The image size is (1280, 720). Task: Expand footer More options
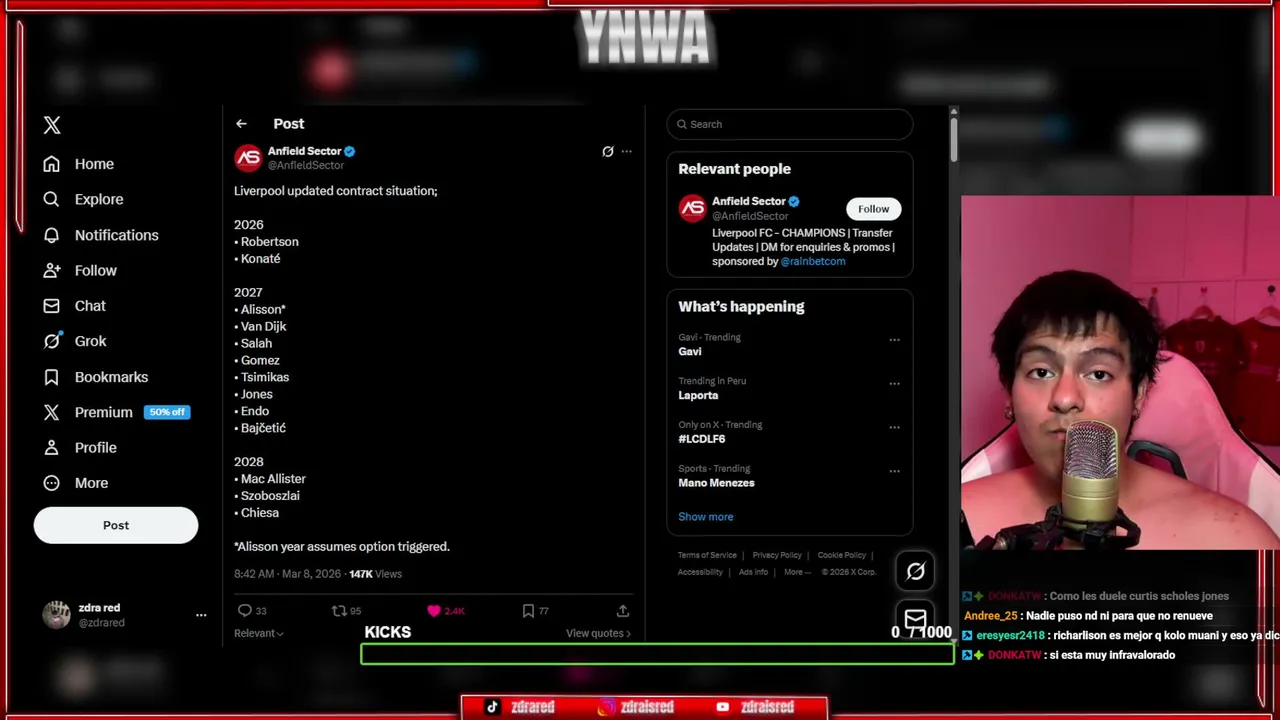tap(797, 572)
